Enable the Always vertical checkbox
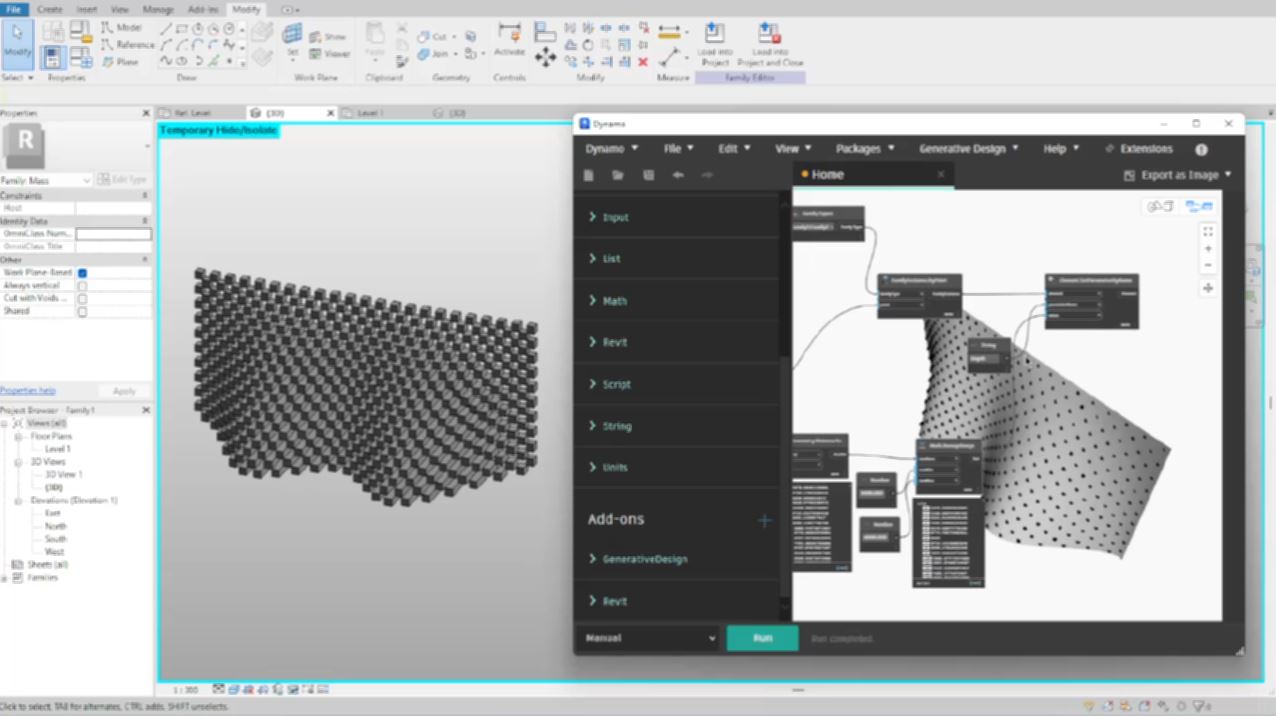The height and width of the screenshot is (716, 1276). point(82,285)
